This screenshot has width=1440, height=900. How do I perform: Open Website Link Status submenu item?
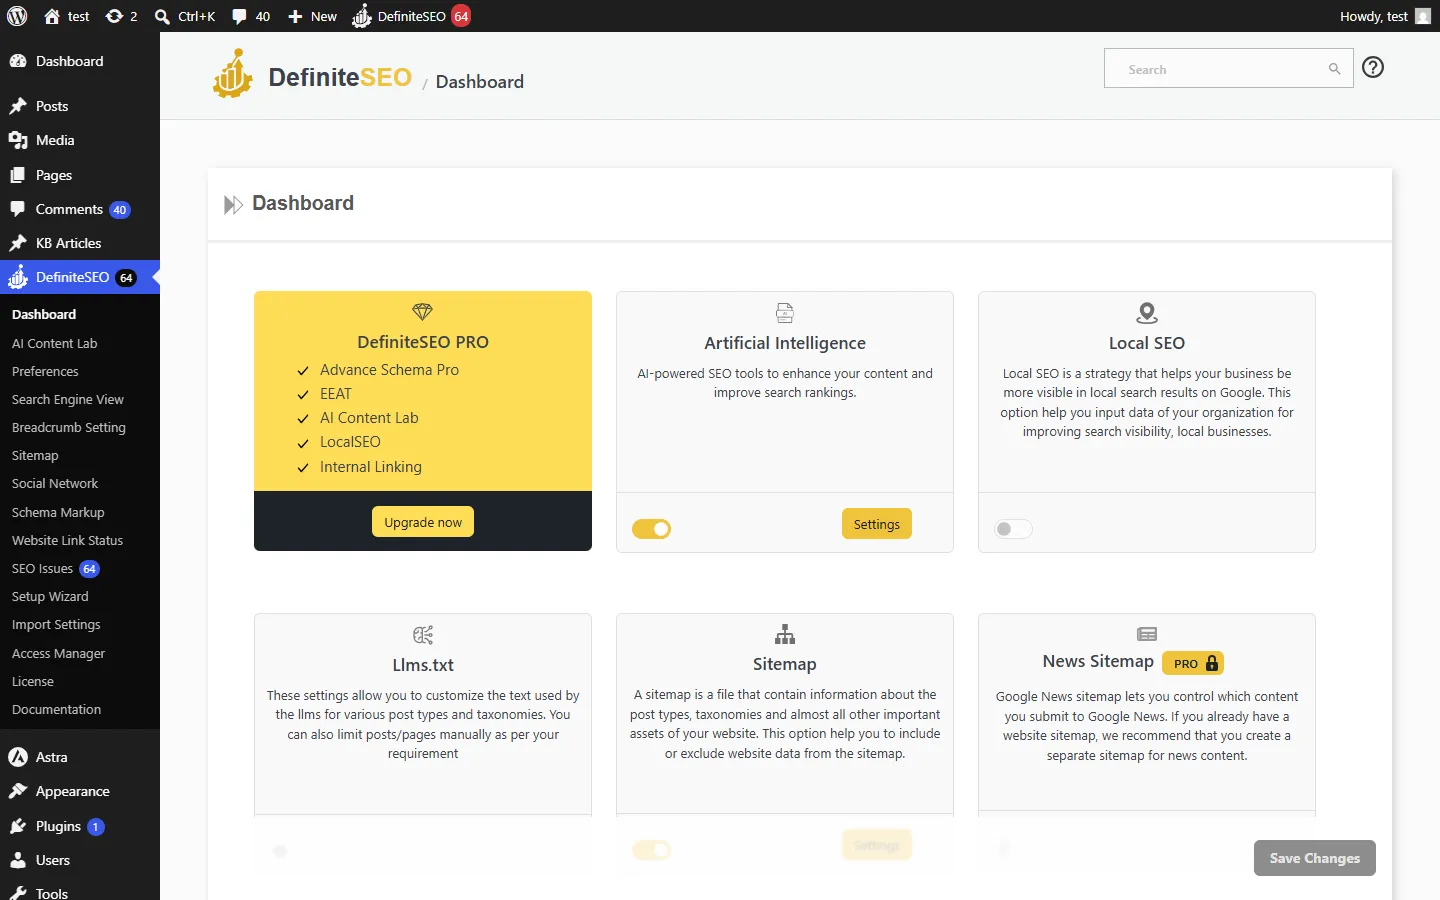coord(68,540)
